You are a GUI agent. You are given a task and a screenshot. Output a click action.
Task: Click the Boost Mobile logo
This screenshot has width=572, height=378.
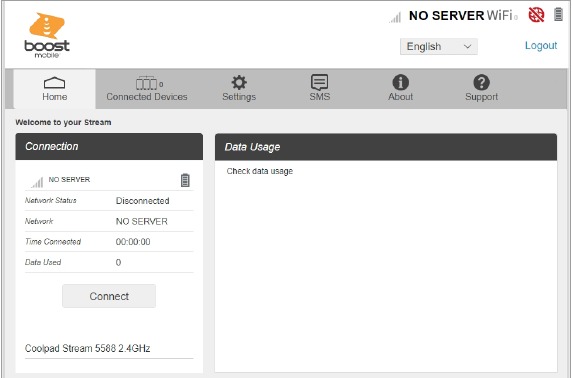pyautogui.click(x=47, y=35)
